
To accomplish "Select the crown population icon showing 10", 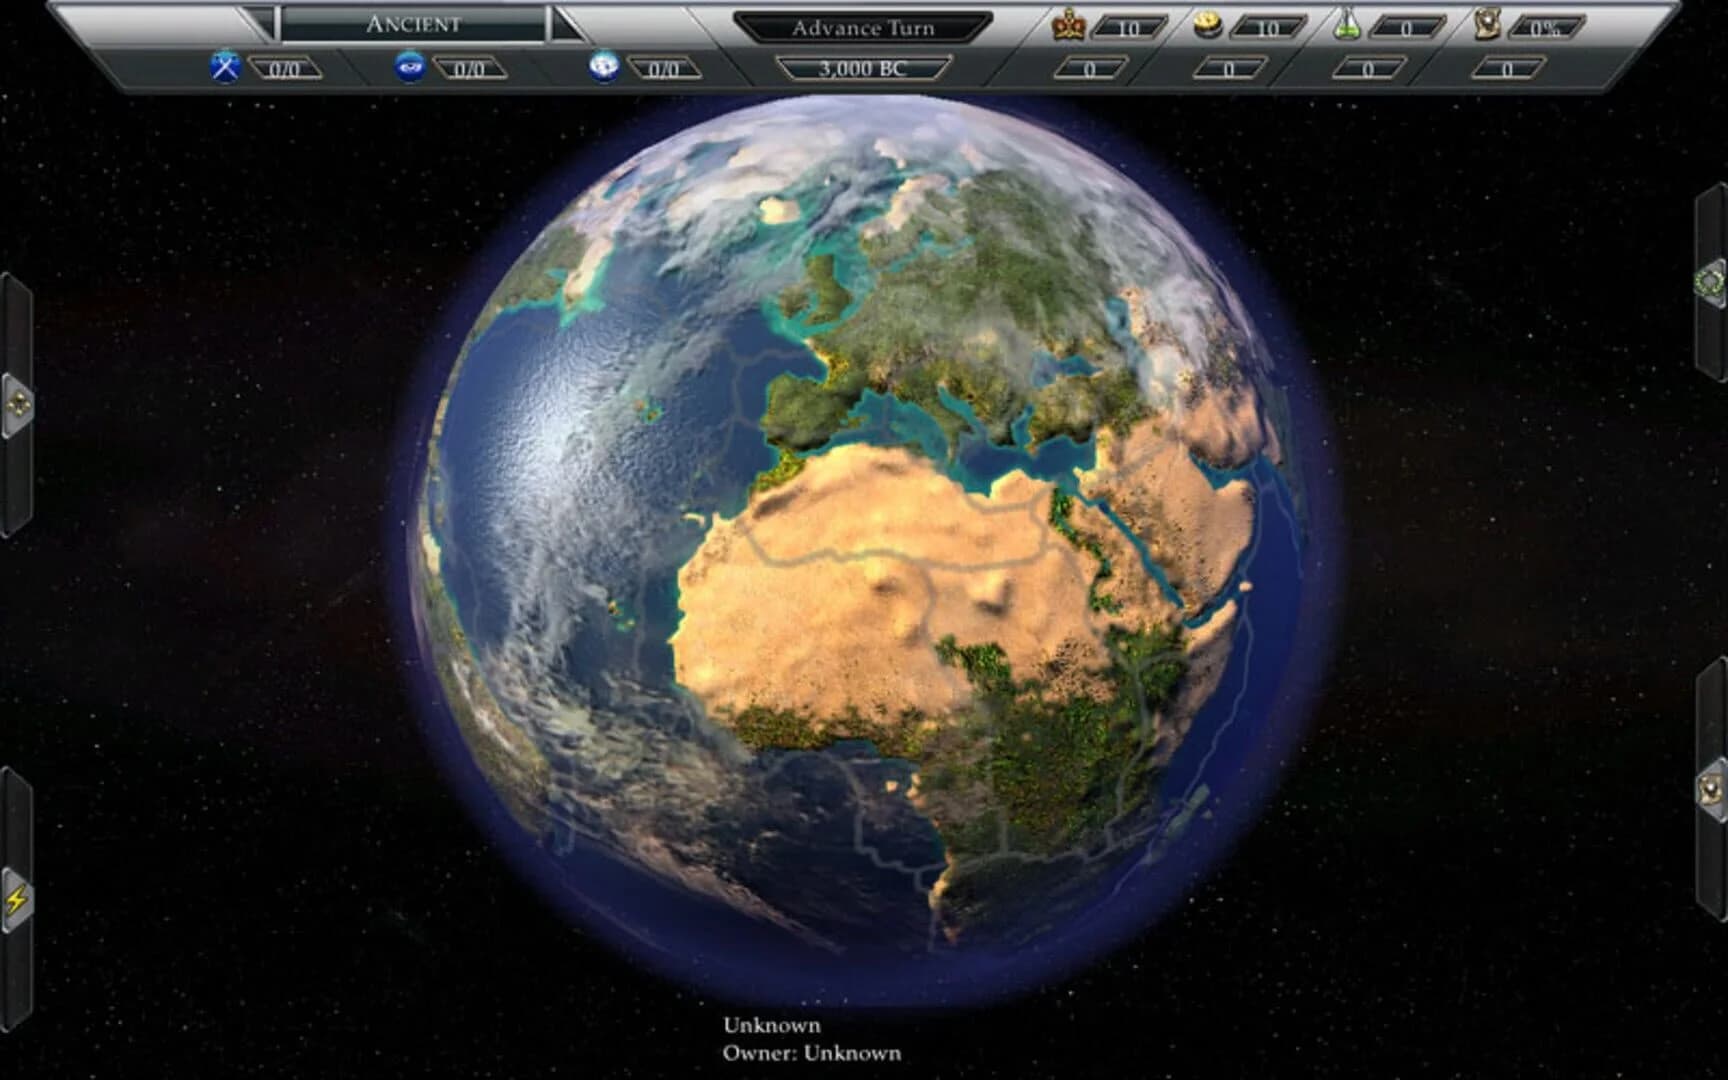I will 1067,25.
